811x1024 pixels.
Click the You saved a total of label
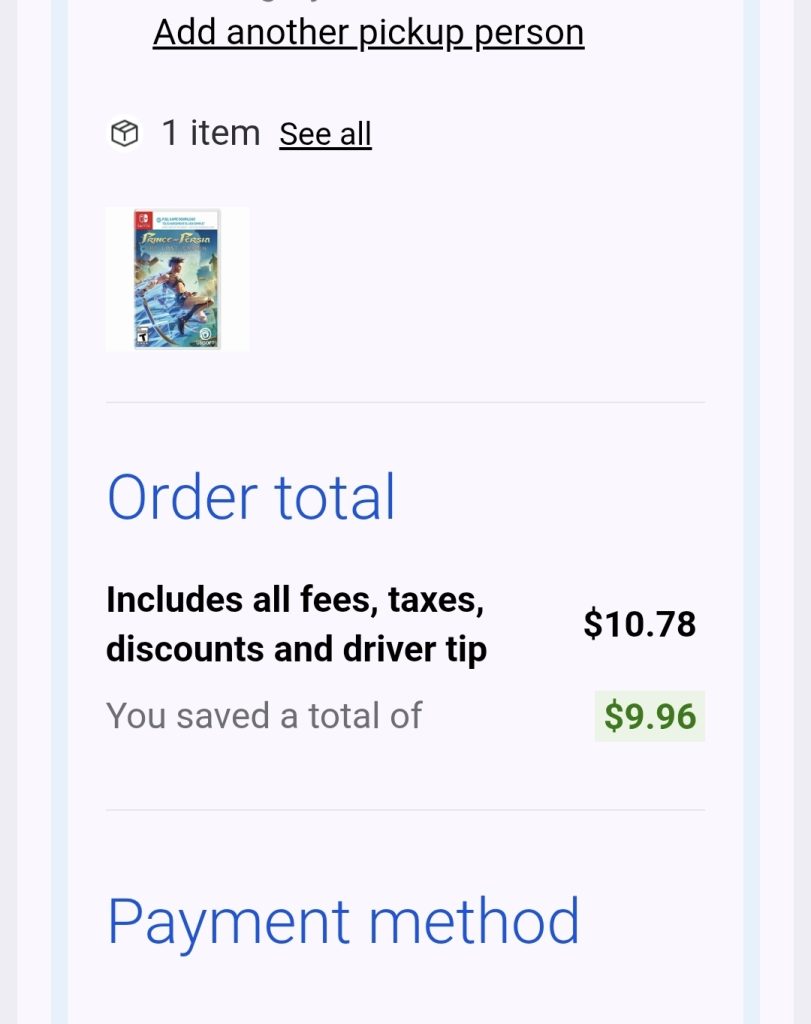tap(264, 716)
